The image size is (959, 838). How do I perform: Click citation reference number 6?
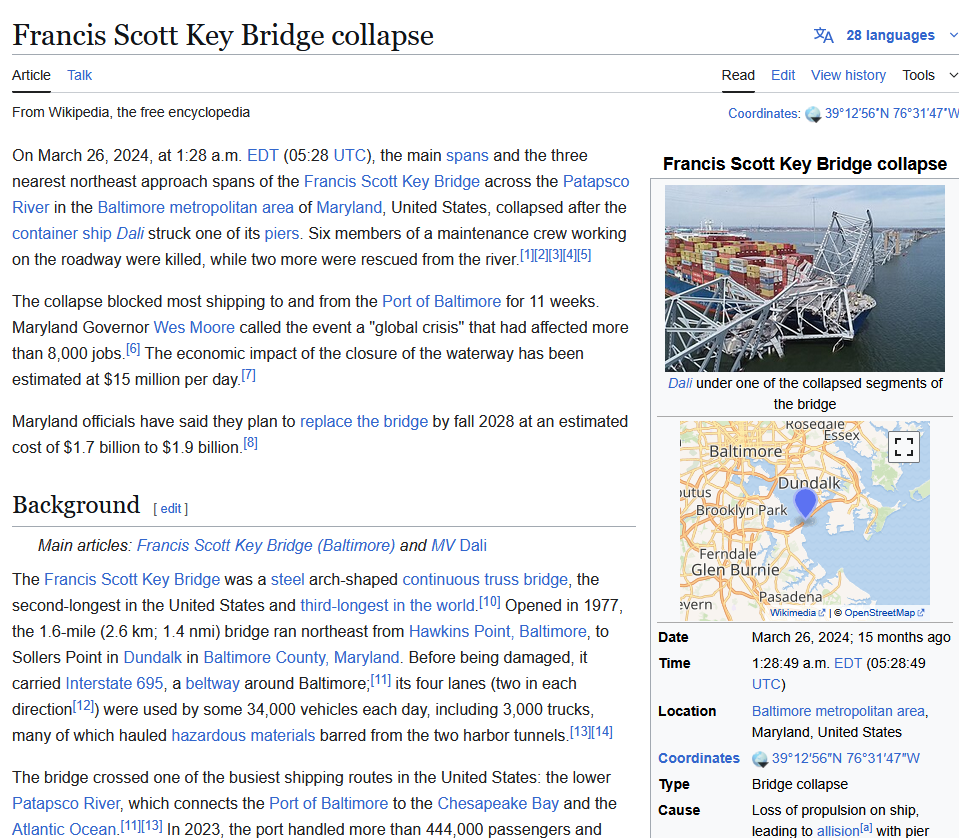(133, 349)
